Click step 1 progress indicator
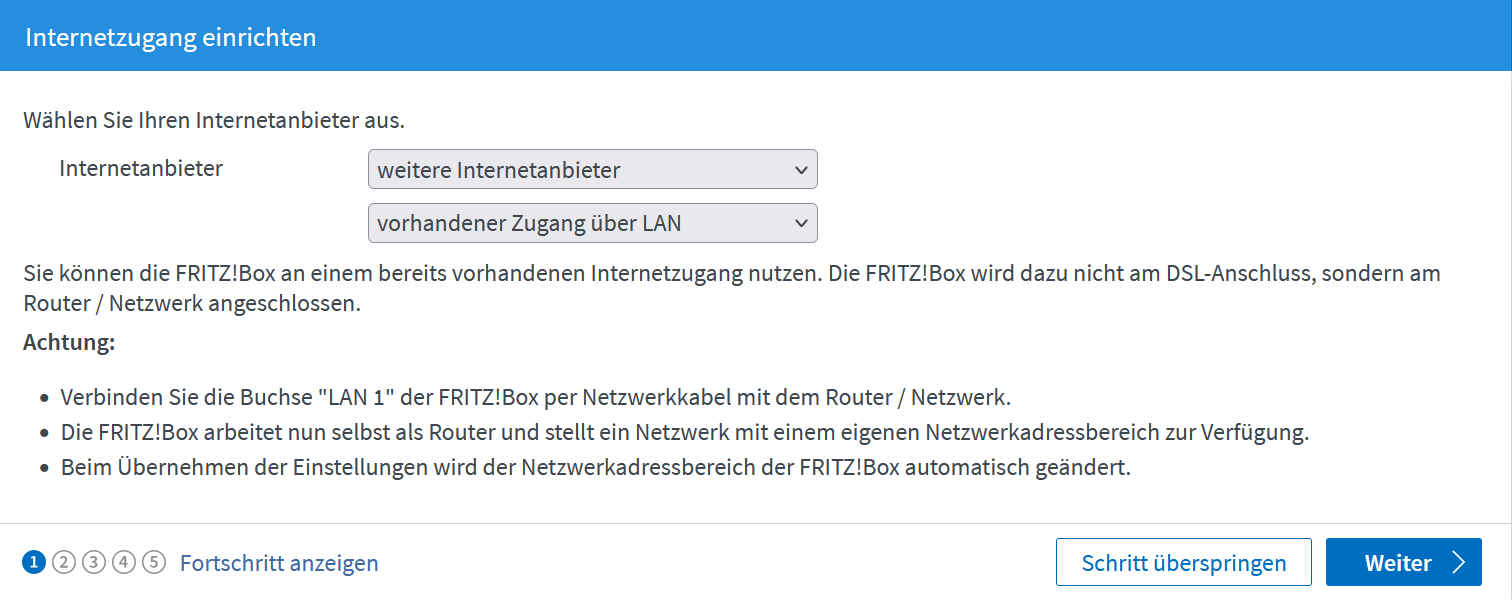 [x=34, y=562]
